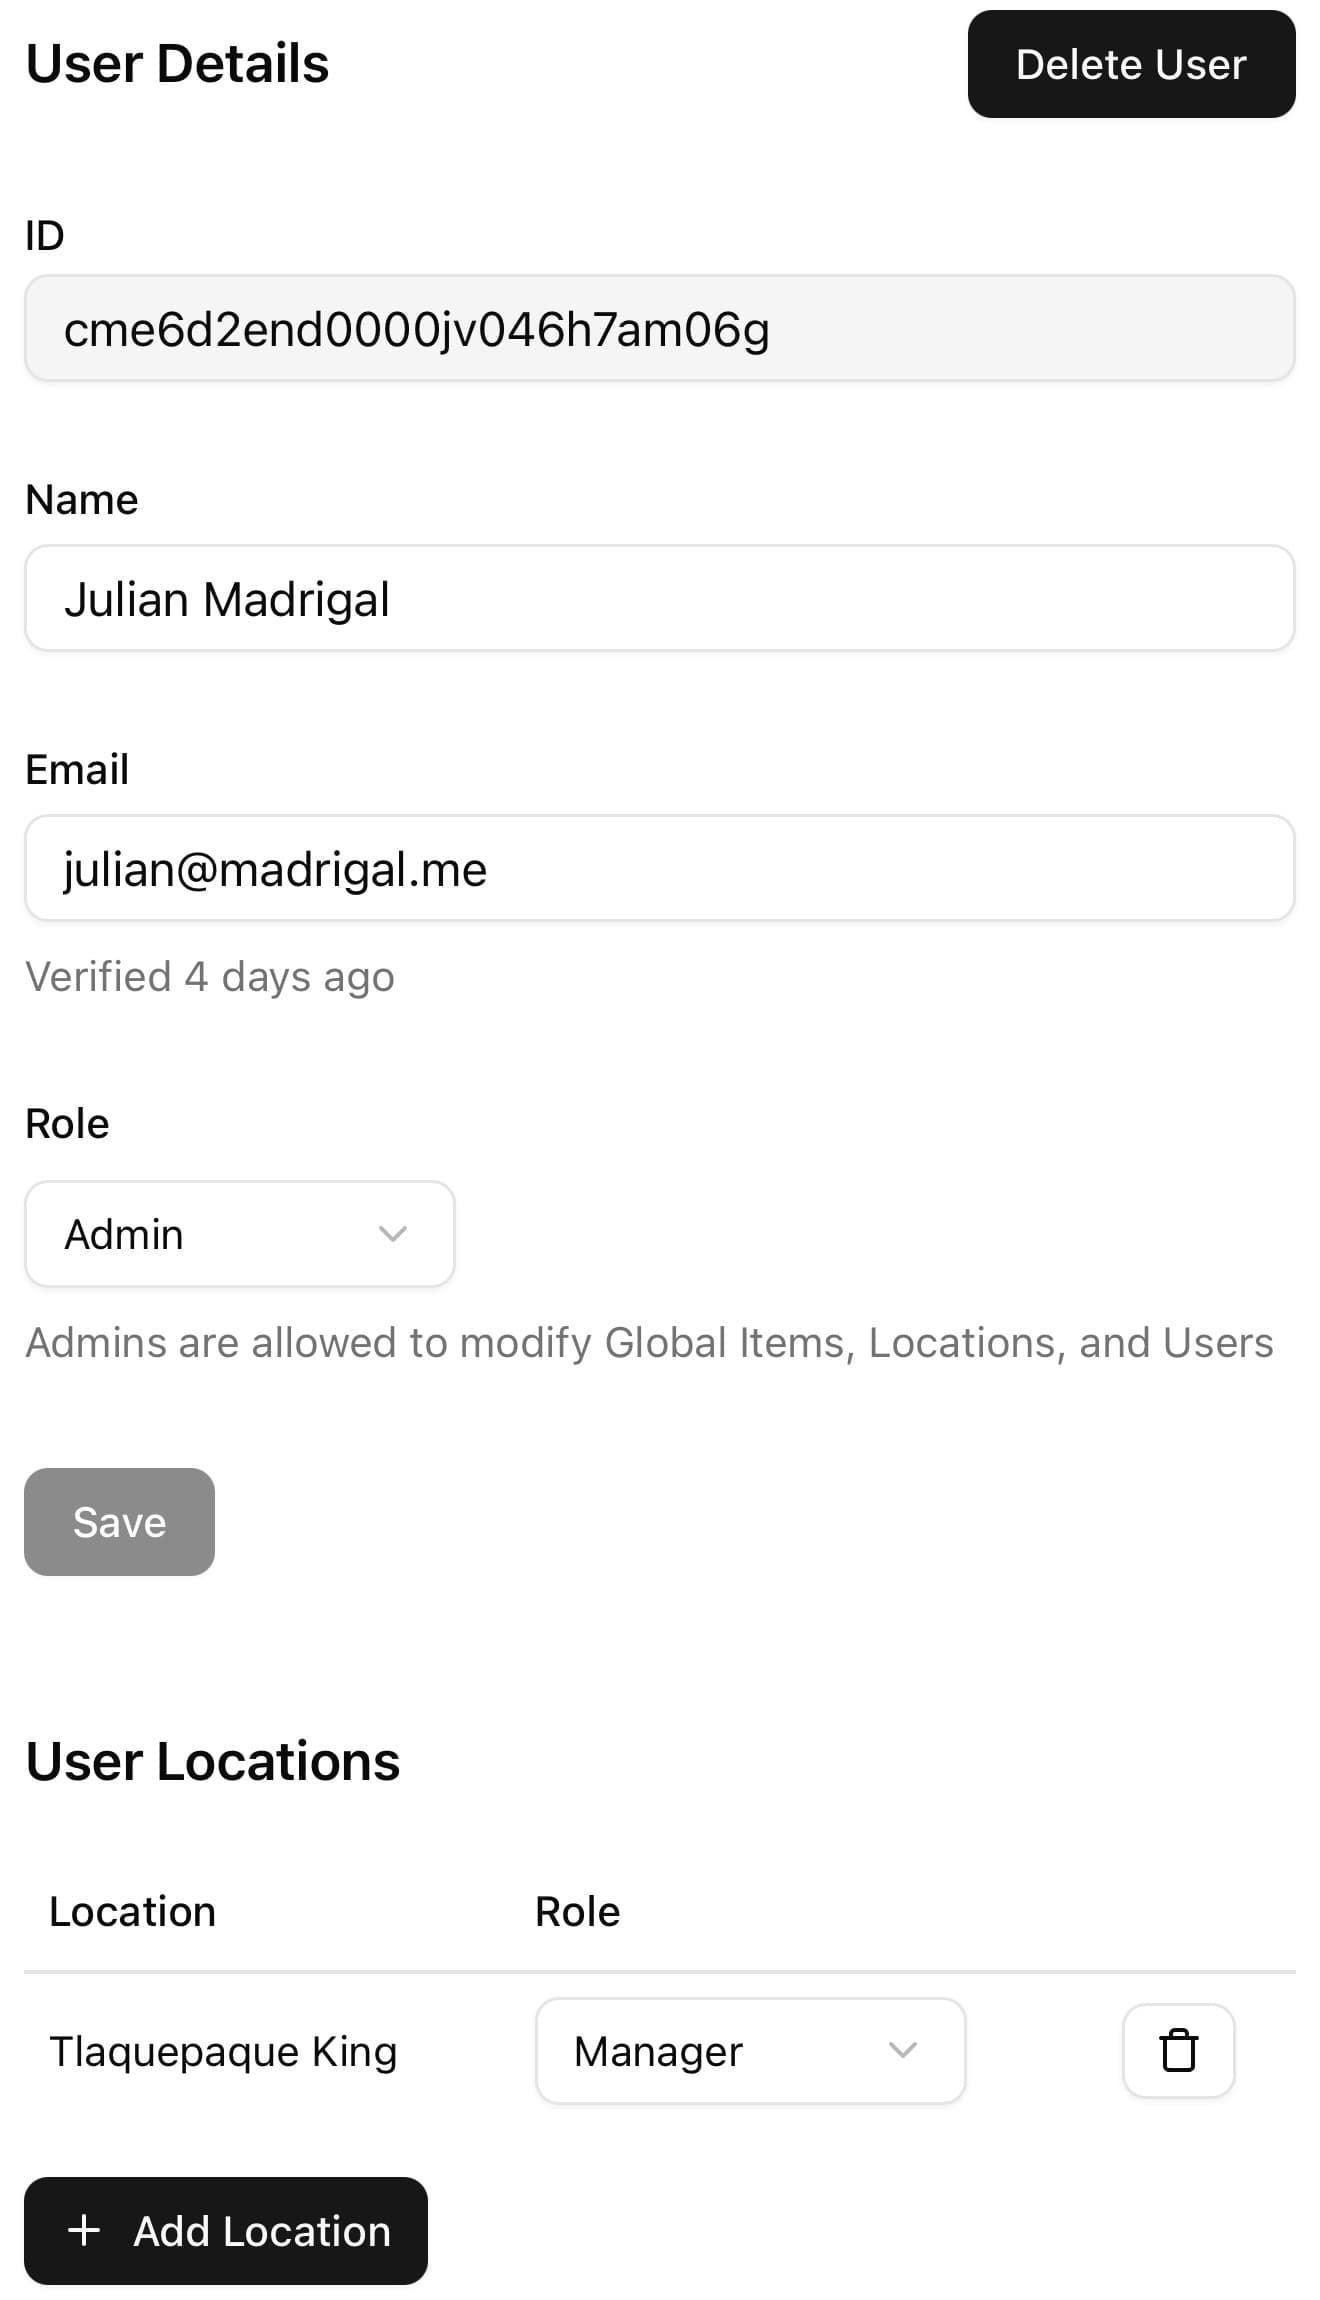Image resolution: width=1320 pixels, height=2300 pixels.
Task: Click the Add Location button label
Action: pos(262,2231)
